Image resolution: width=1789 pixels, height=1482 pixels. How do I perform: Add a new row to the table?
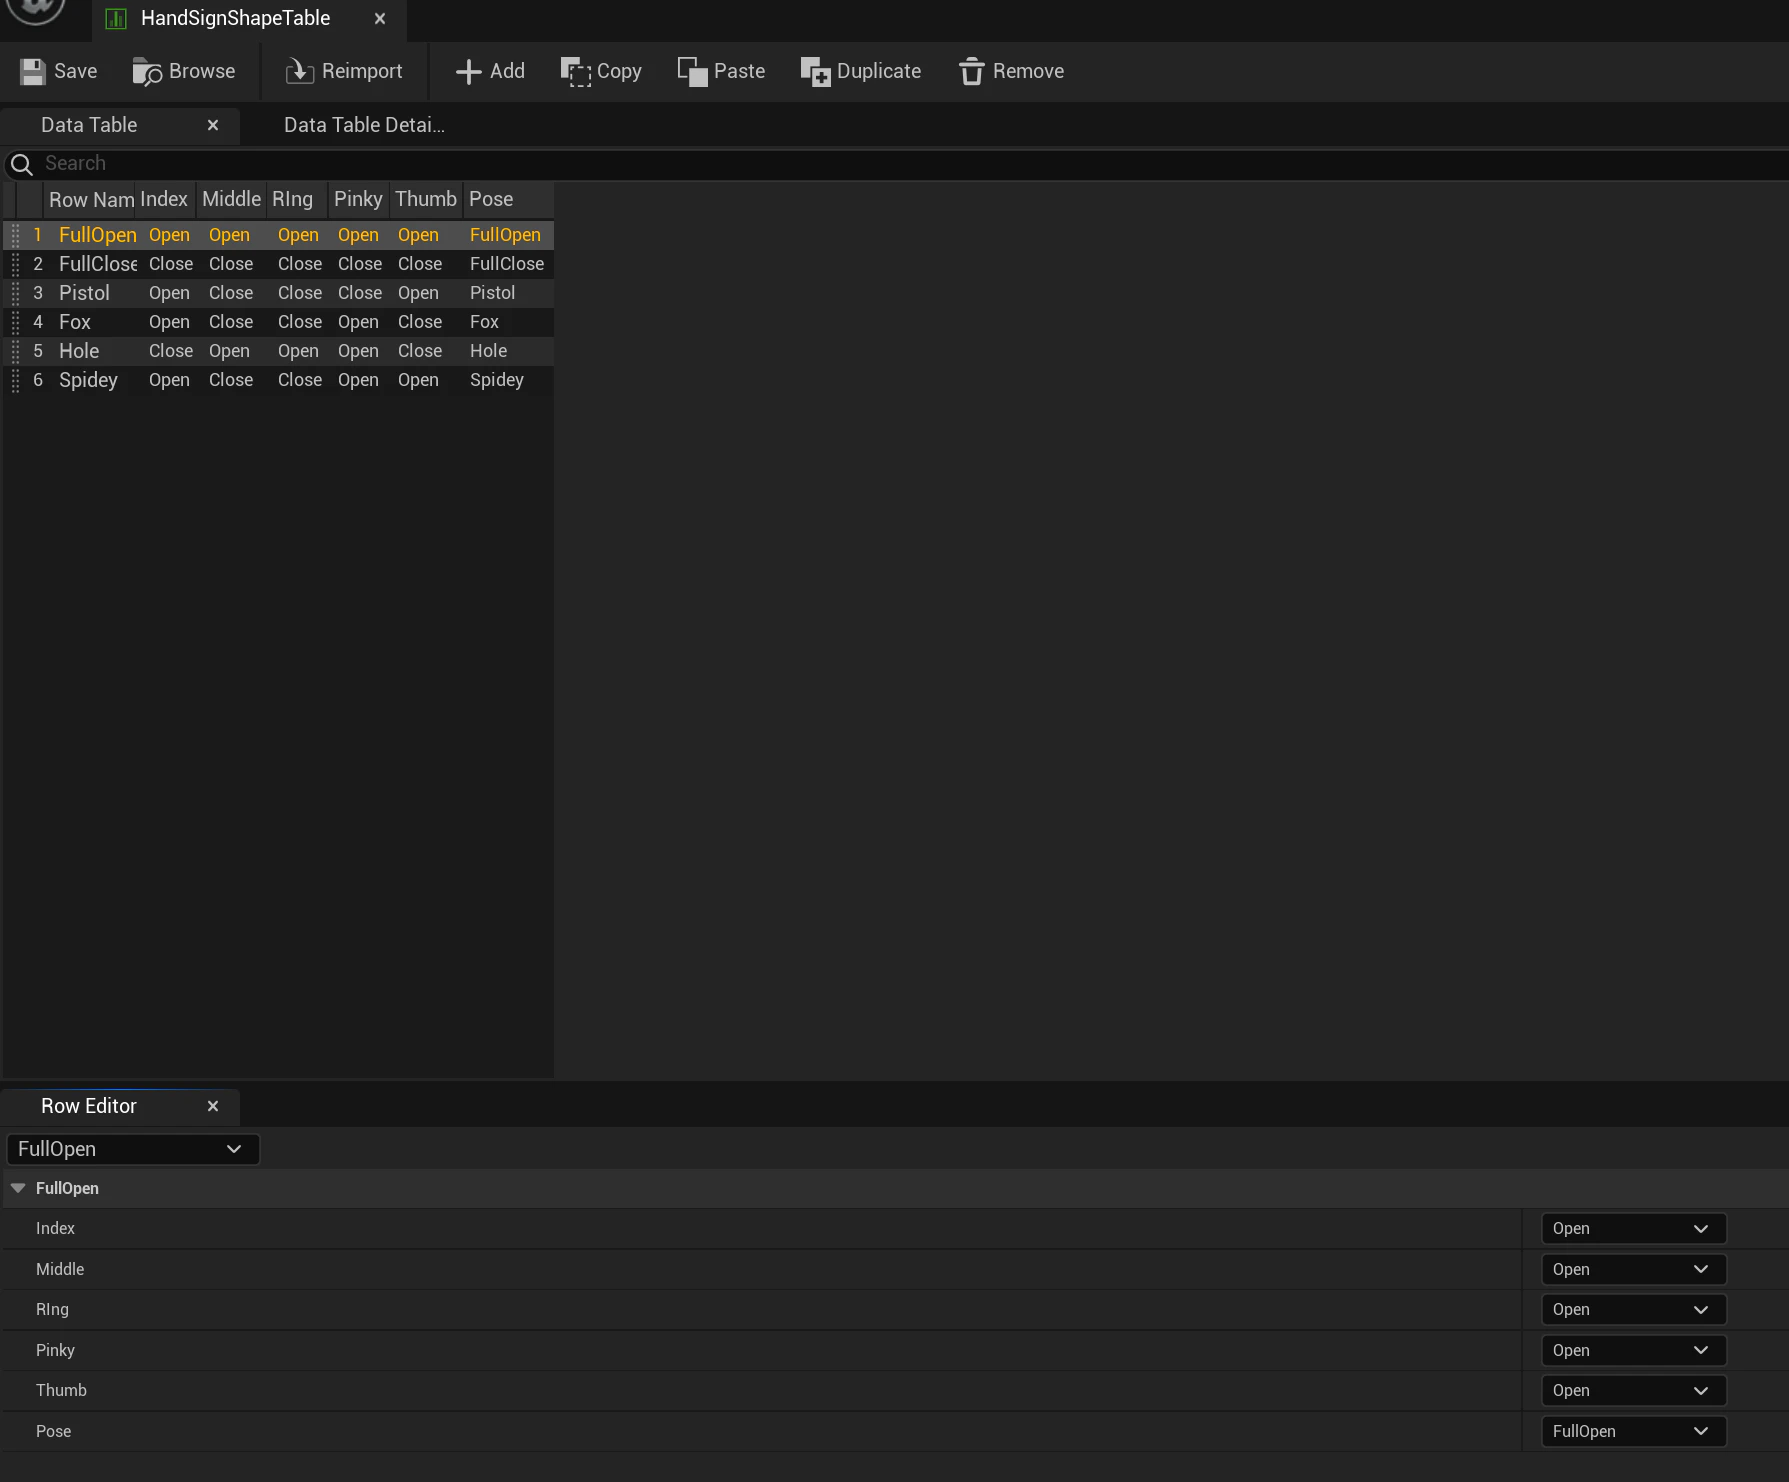(490, 72)
